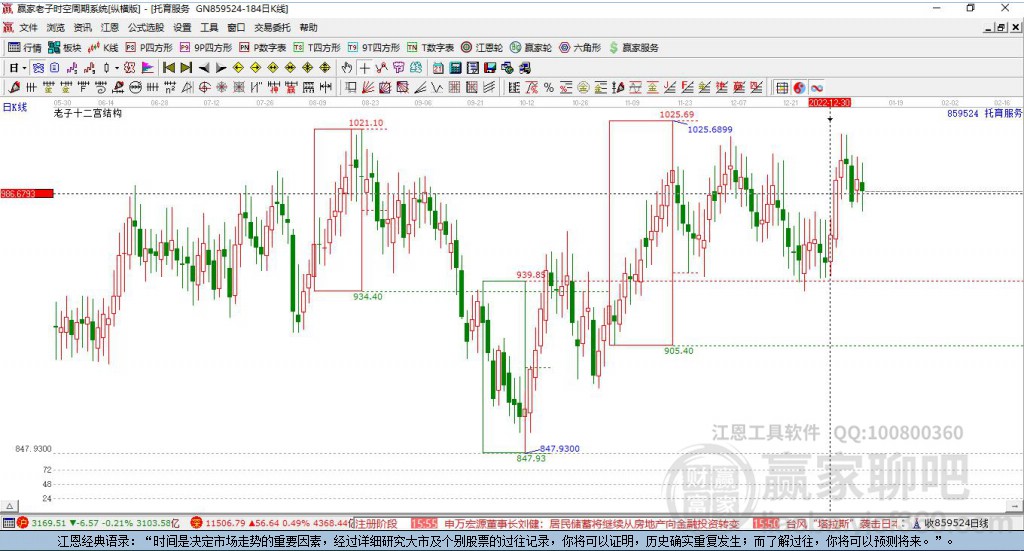Click the 905.40 green price label
Viewport: 1024px width, 551px height.
679,351
